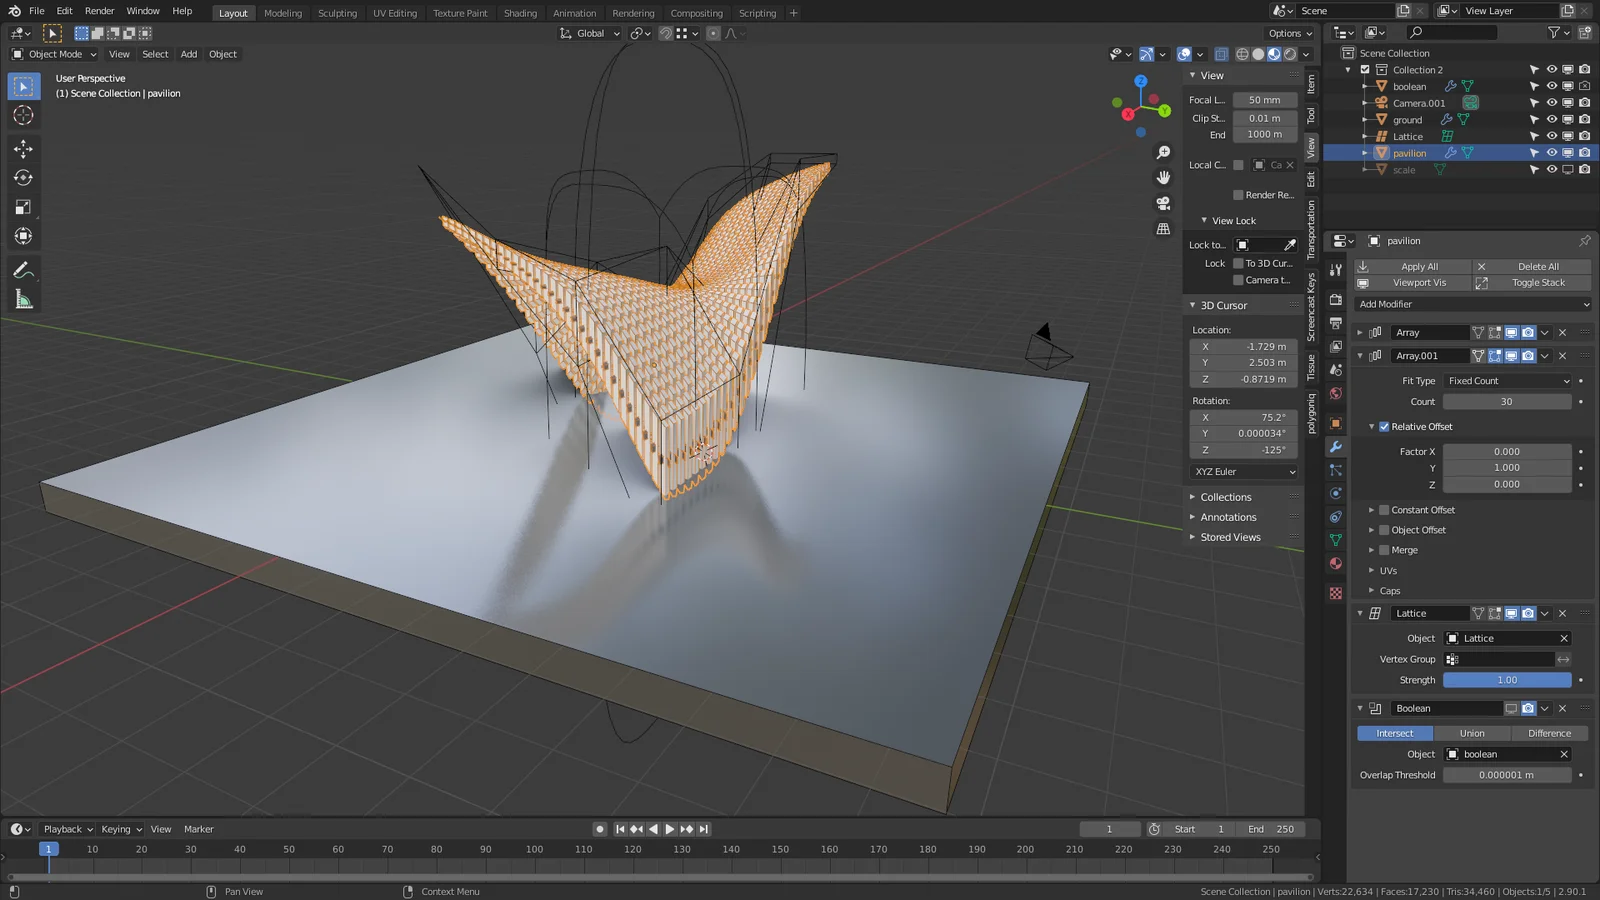Open the Modifier Properties wrench tab
1600x900 pixels.
click(x=1335, y=447)
